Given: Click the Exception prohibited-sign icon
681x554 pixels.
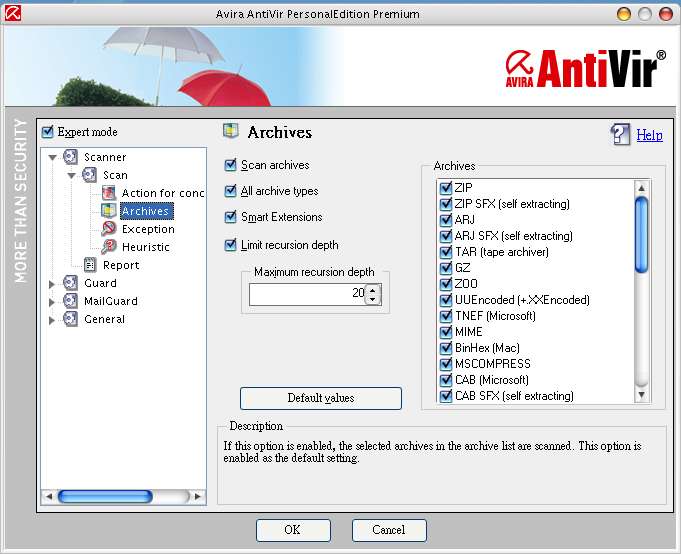Looking at the screenshot, I should (x=109, y=228).
